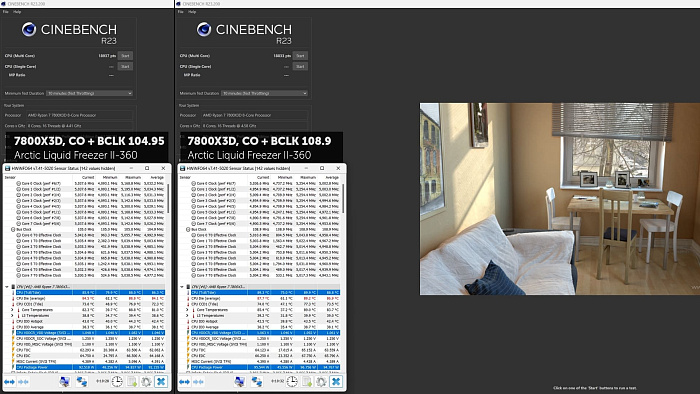Image resolution: width=700 pixels, height=394 pixels.
Task: Click Cinebench logo sphere in left window
Action: [x=29, y=29]
